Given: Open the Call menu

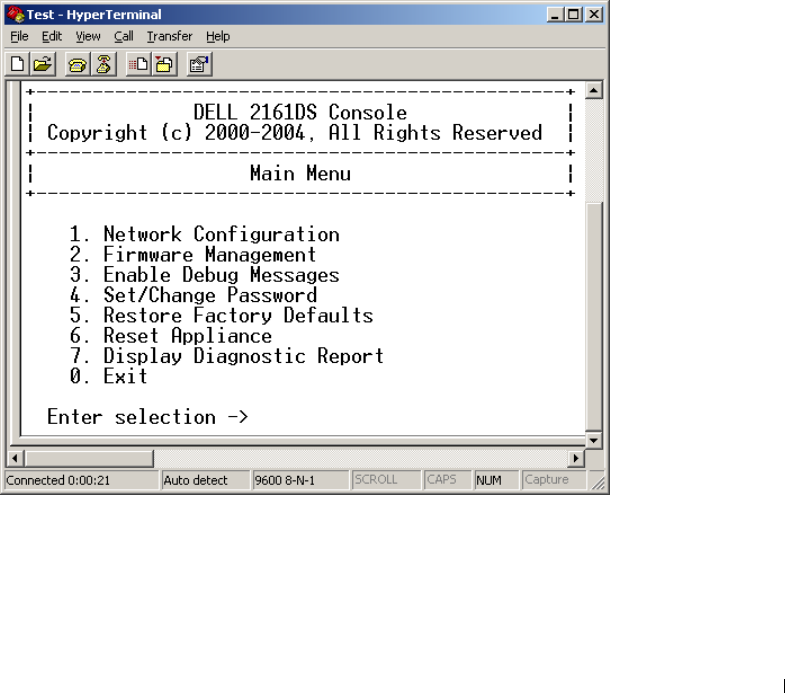Looking at the screenshot, I should pyautogui.click(x=124, y=37).
